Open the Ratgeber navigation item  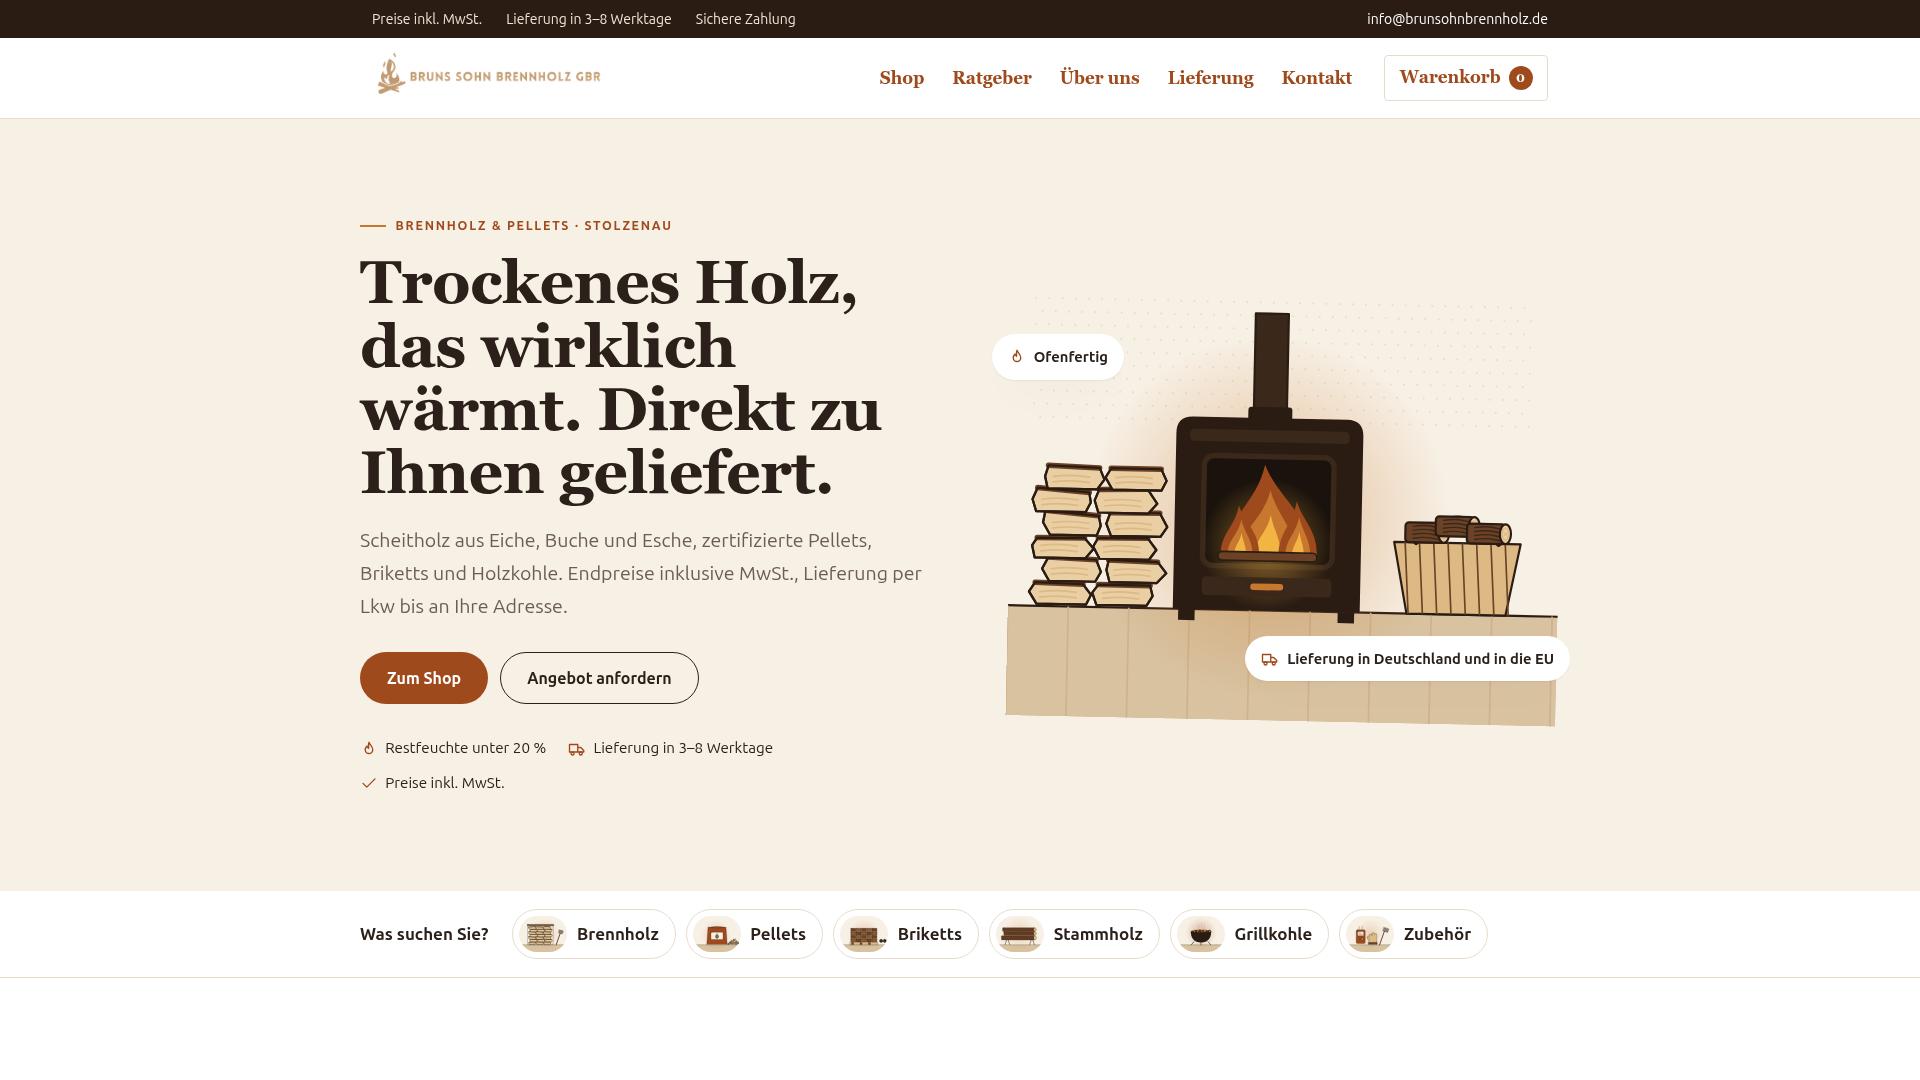click(991, 78)
